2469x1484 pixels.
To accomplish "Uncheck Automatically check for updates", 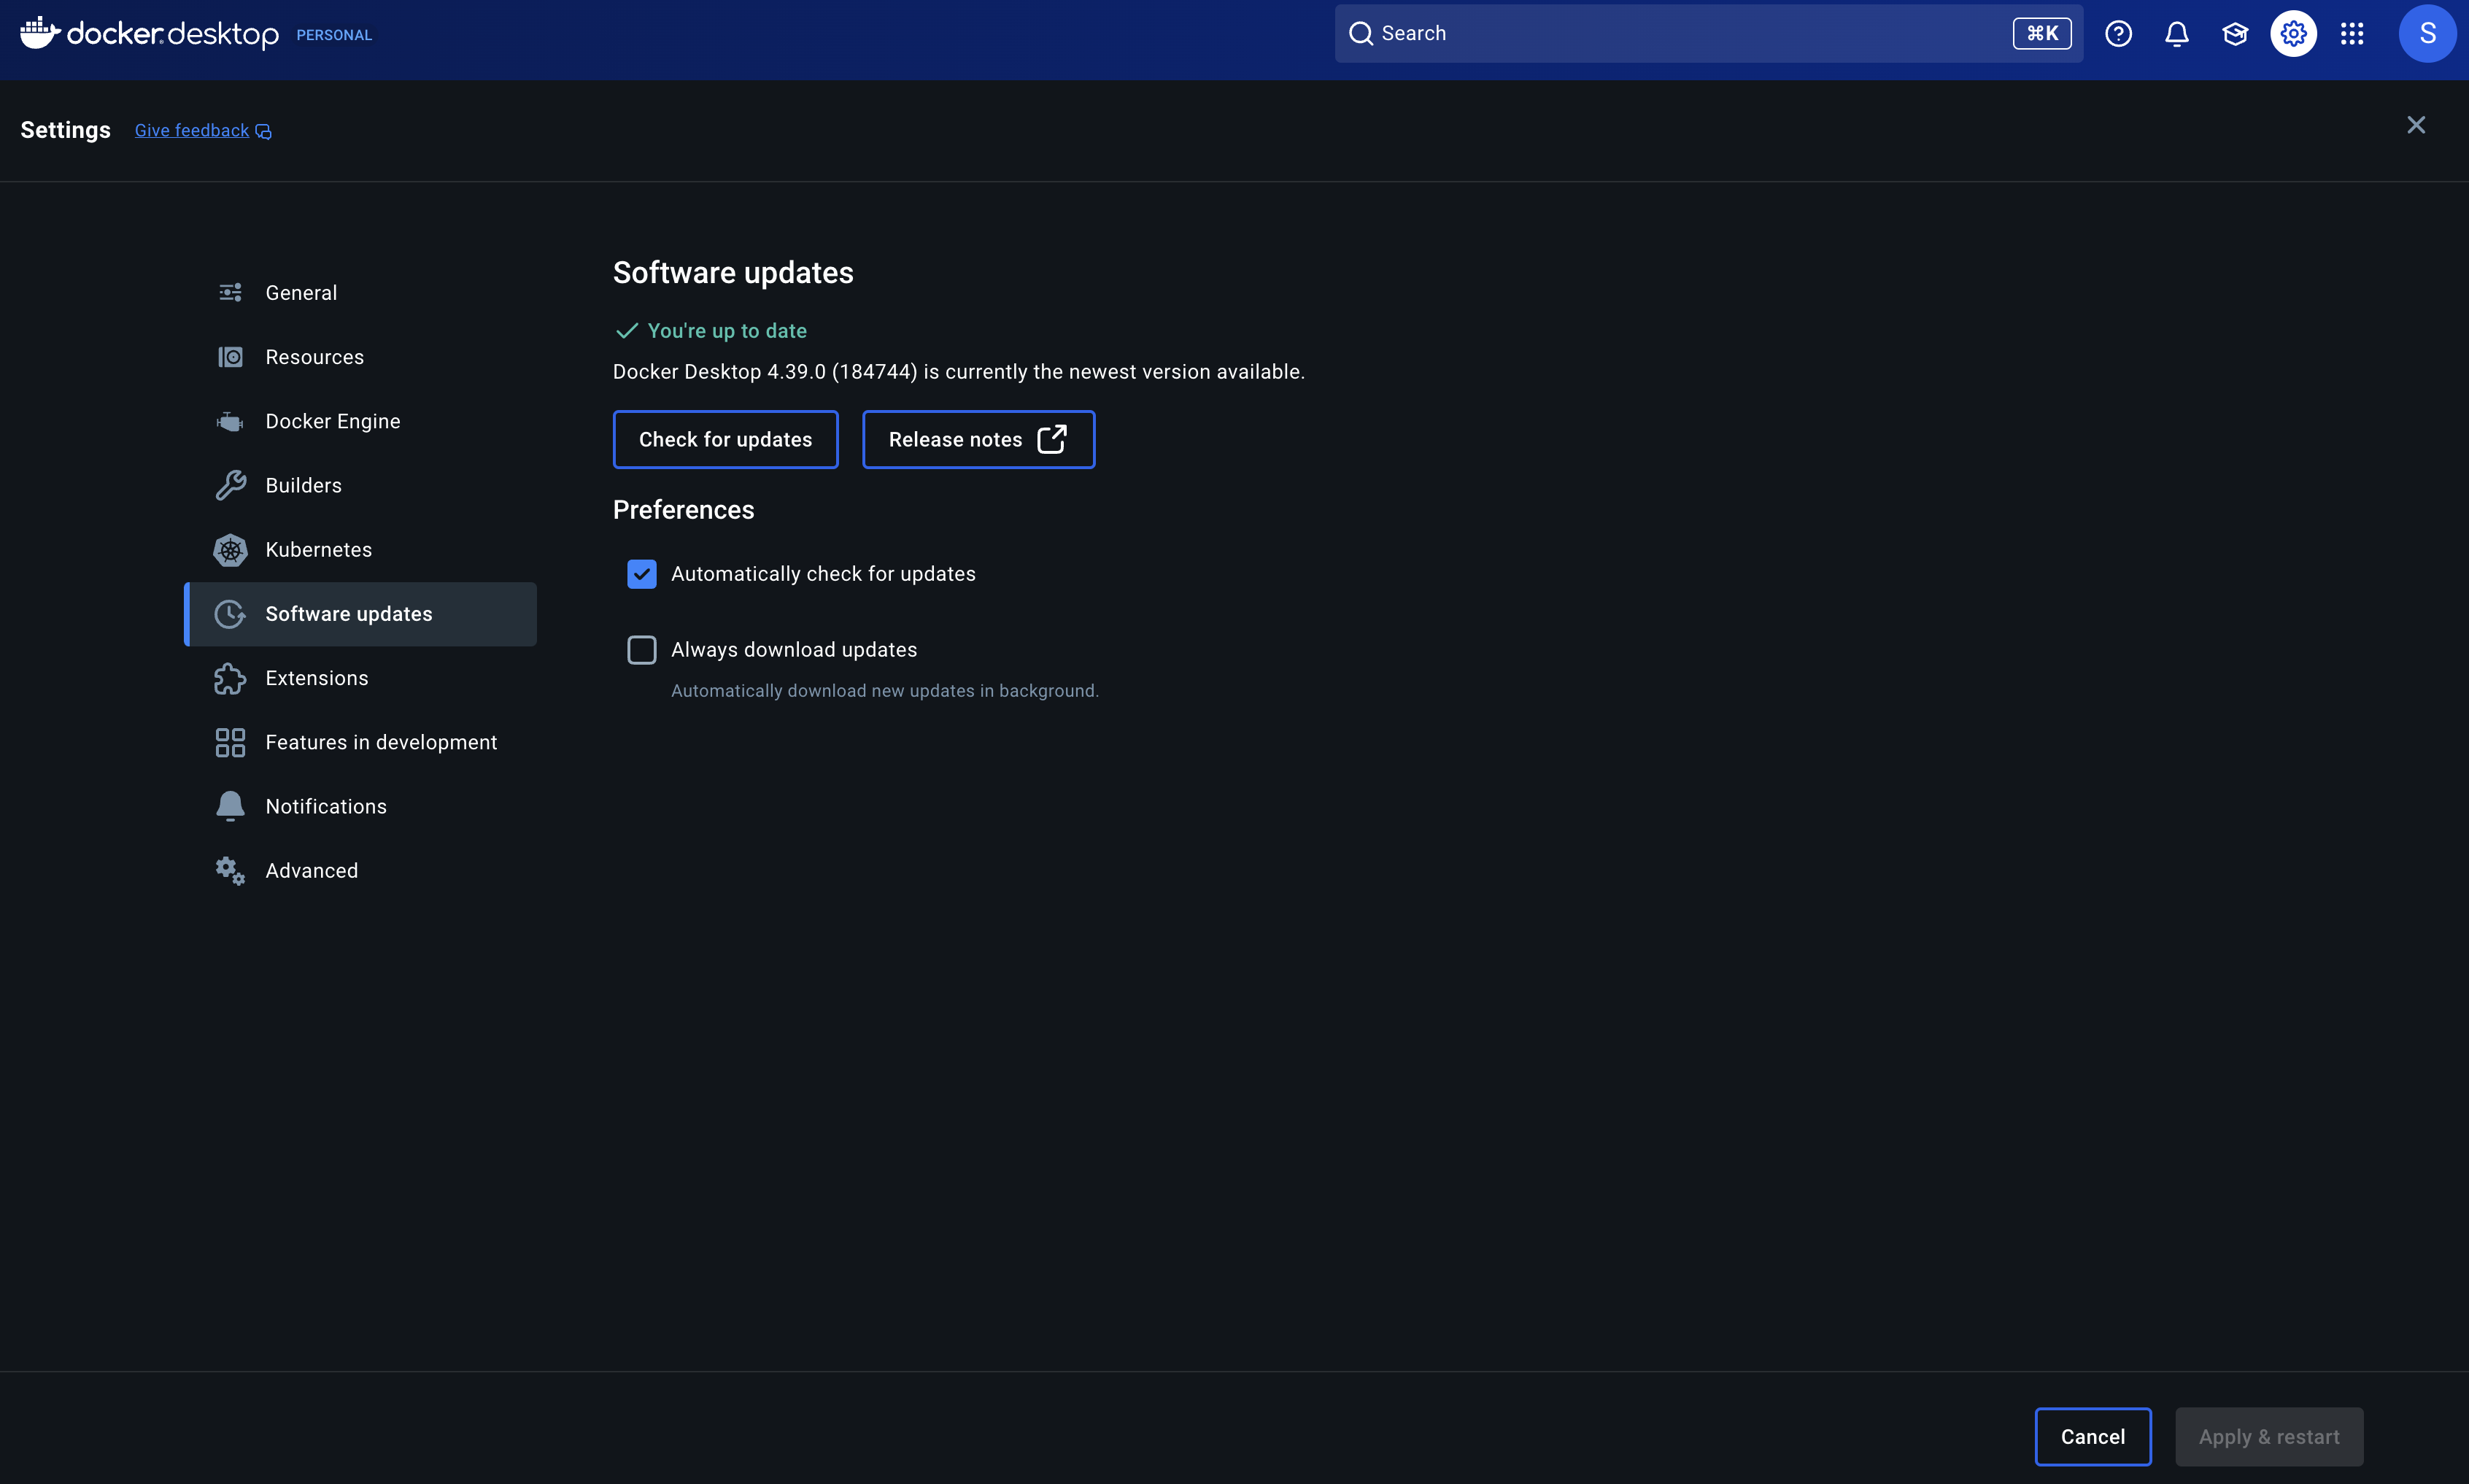I will pyautogui.click(x=642, y=574).
